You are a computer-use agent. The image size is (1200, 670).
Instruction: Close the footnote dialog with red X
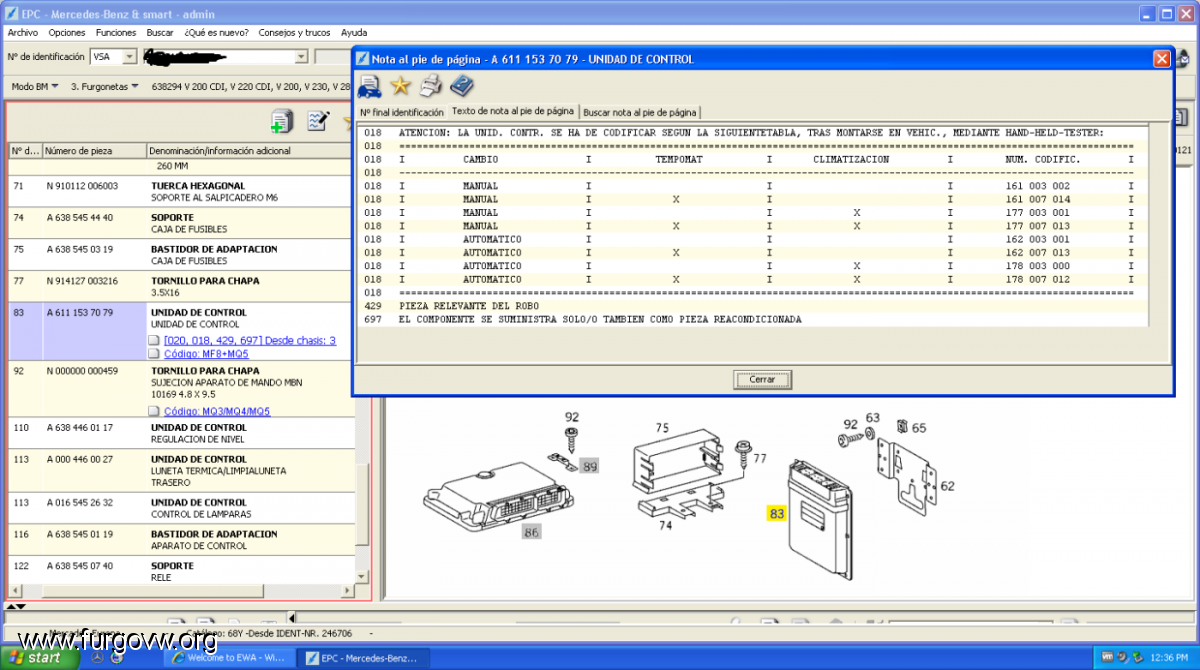tap(1161, 59)
